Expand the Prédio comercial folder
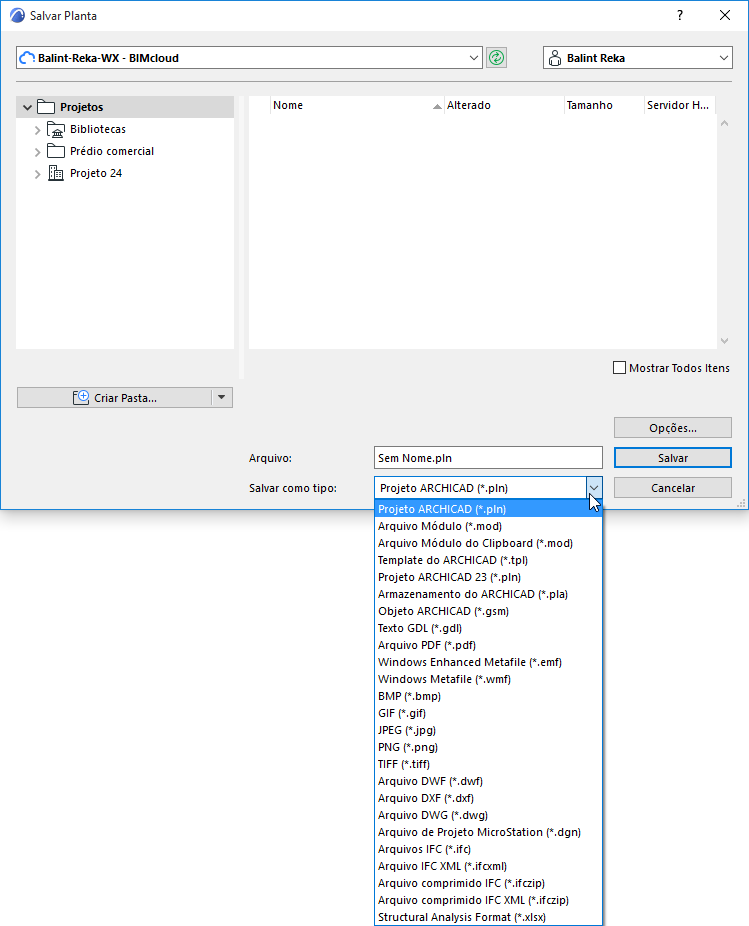The height and width of the screenshot is (926, 749). (37, 152)
